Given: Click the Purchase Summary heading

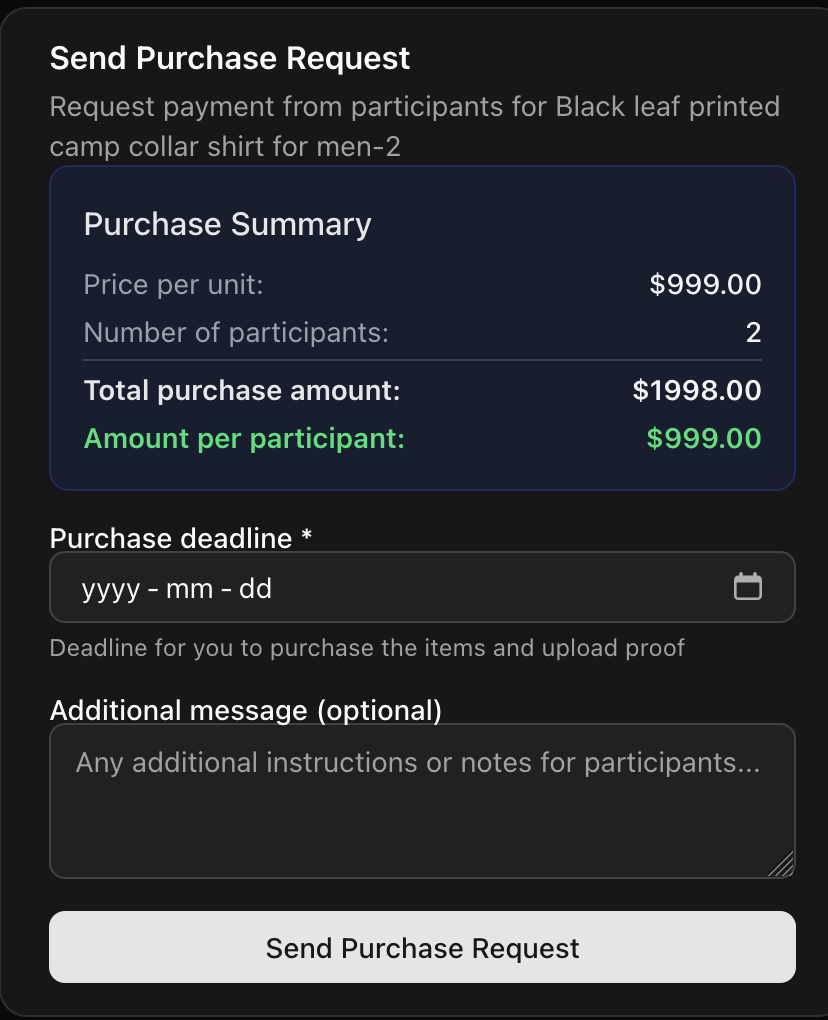Looking at the screenshot, I should pos(227,224).
